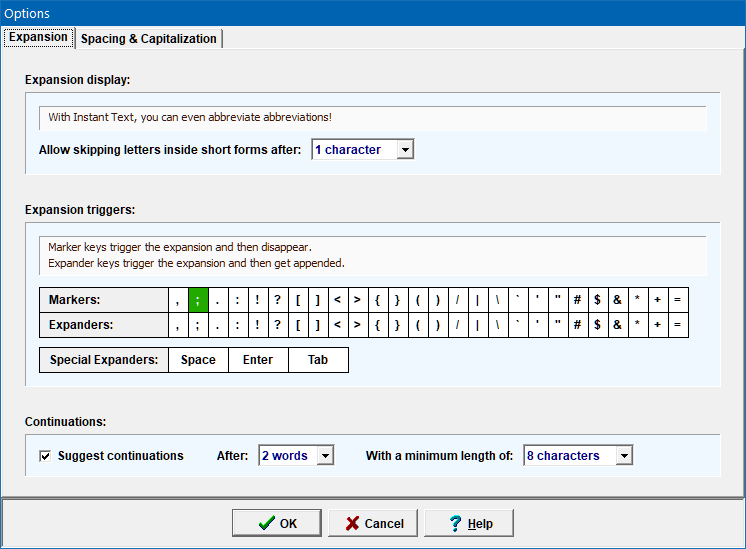Click the Help button
The height and width of the screenshot is (549, 746).
(469, 523)
